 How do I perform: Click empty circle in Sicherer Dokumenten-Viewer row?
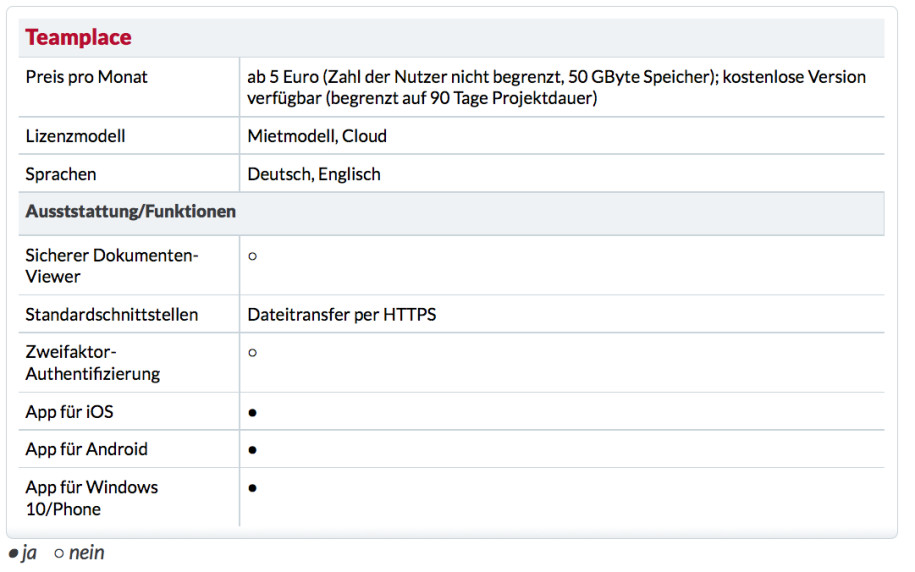pos(253,256)
